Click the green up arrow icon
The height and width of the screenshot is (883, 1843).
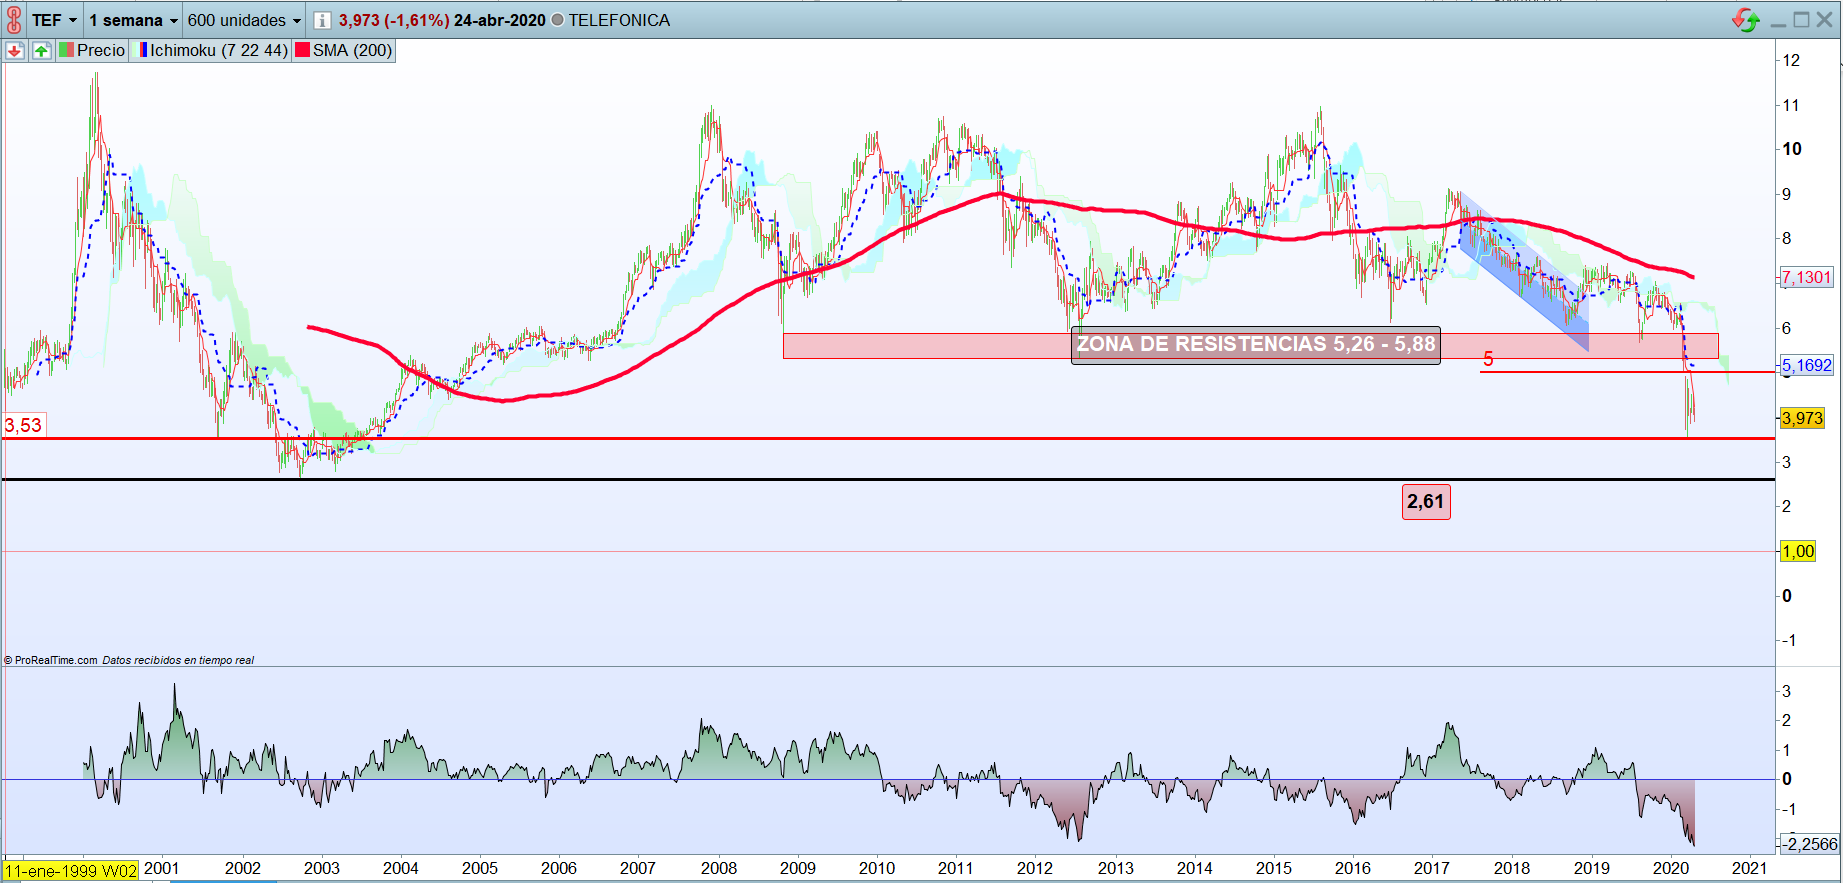[41, 50]
